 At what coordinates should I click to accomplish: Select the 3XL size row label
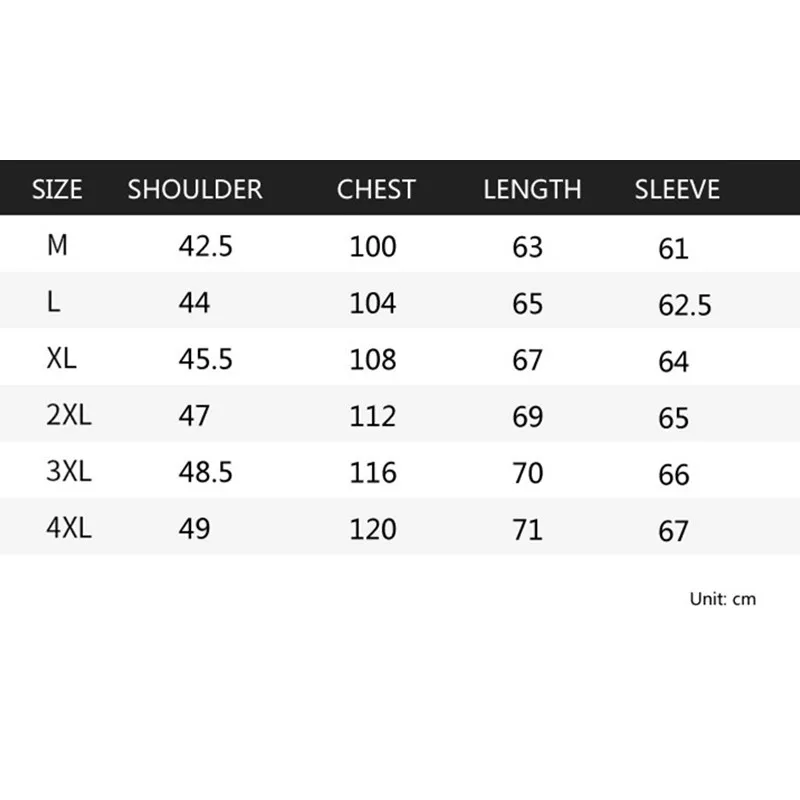pos(69,471)
